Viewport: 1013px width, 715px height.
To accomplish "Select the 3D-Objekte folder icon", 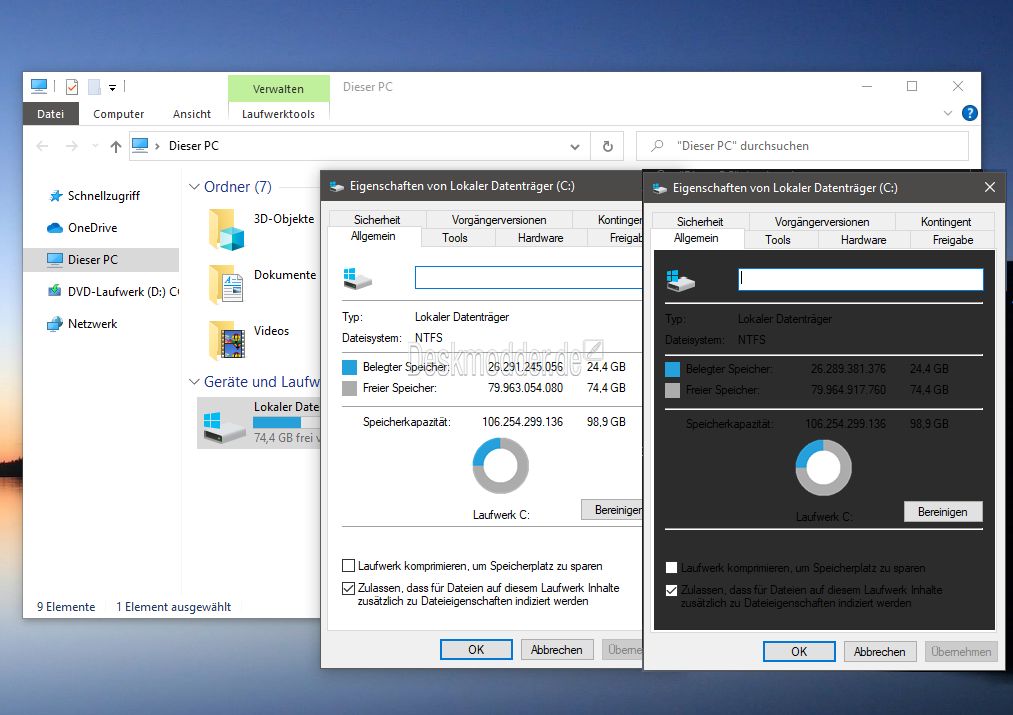I will coord(227,229).
